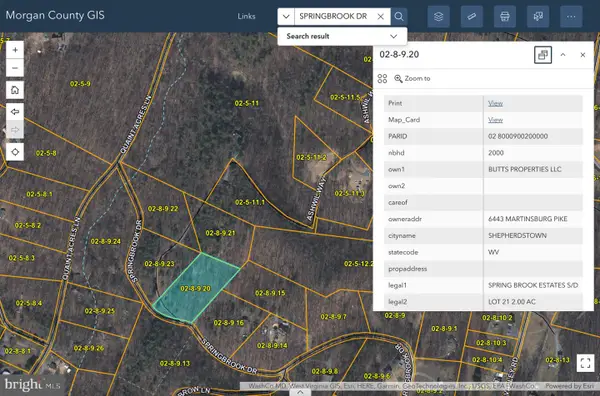Find my location on map
Screen dimensions: 600x396
[x=15, y=152]
